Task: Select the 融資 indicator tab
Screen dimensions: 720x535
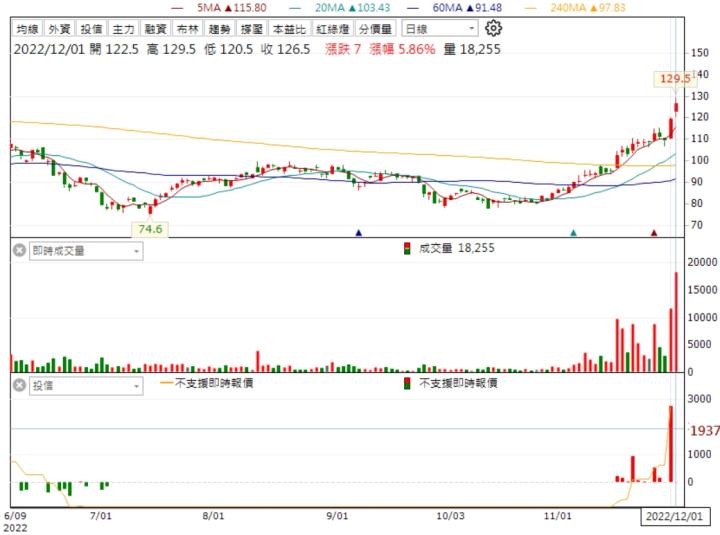Action: 155,29
